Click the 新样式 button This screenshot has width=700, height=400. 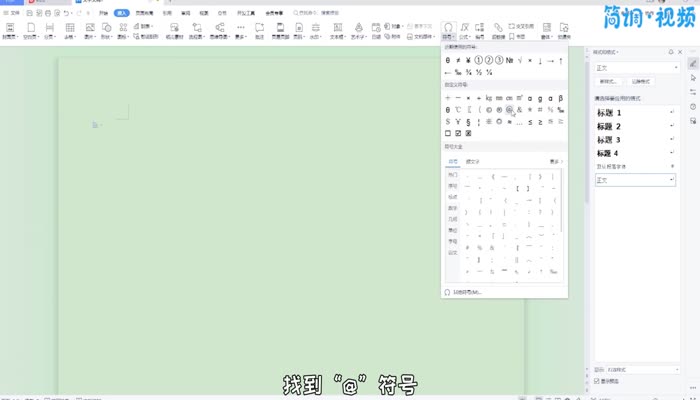click(x=607, y=82)
